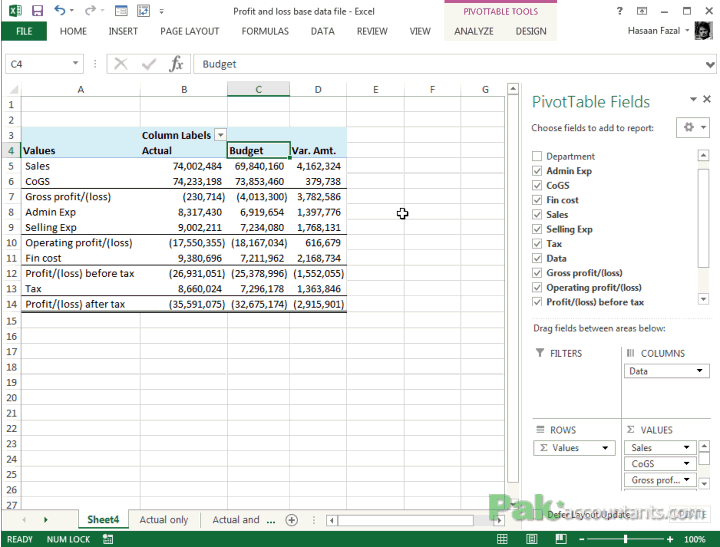Uncheck the Admin Exp field checkbox
Viewport: 720px width, 547px height.
click(x=537, y=171)
